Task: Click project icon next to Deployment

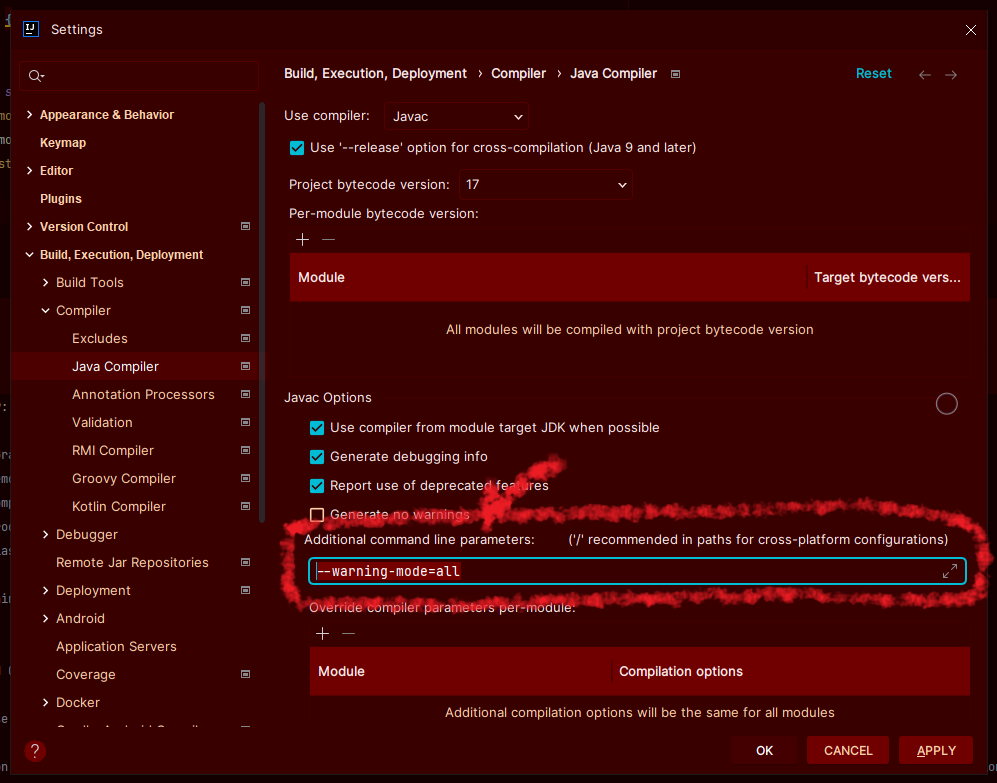Action: 245,590
